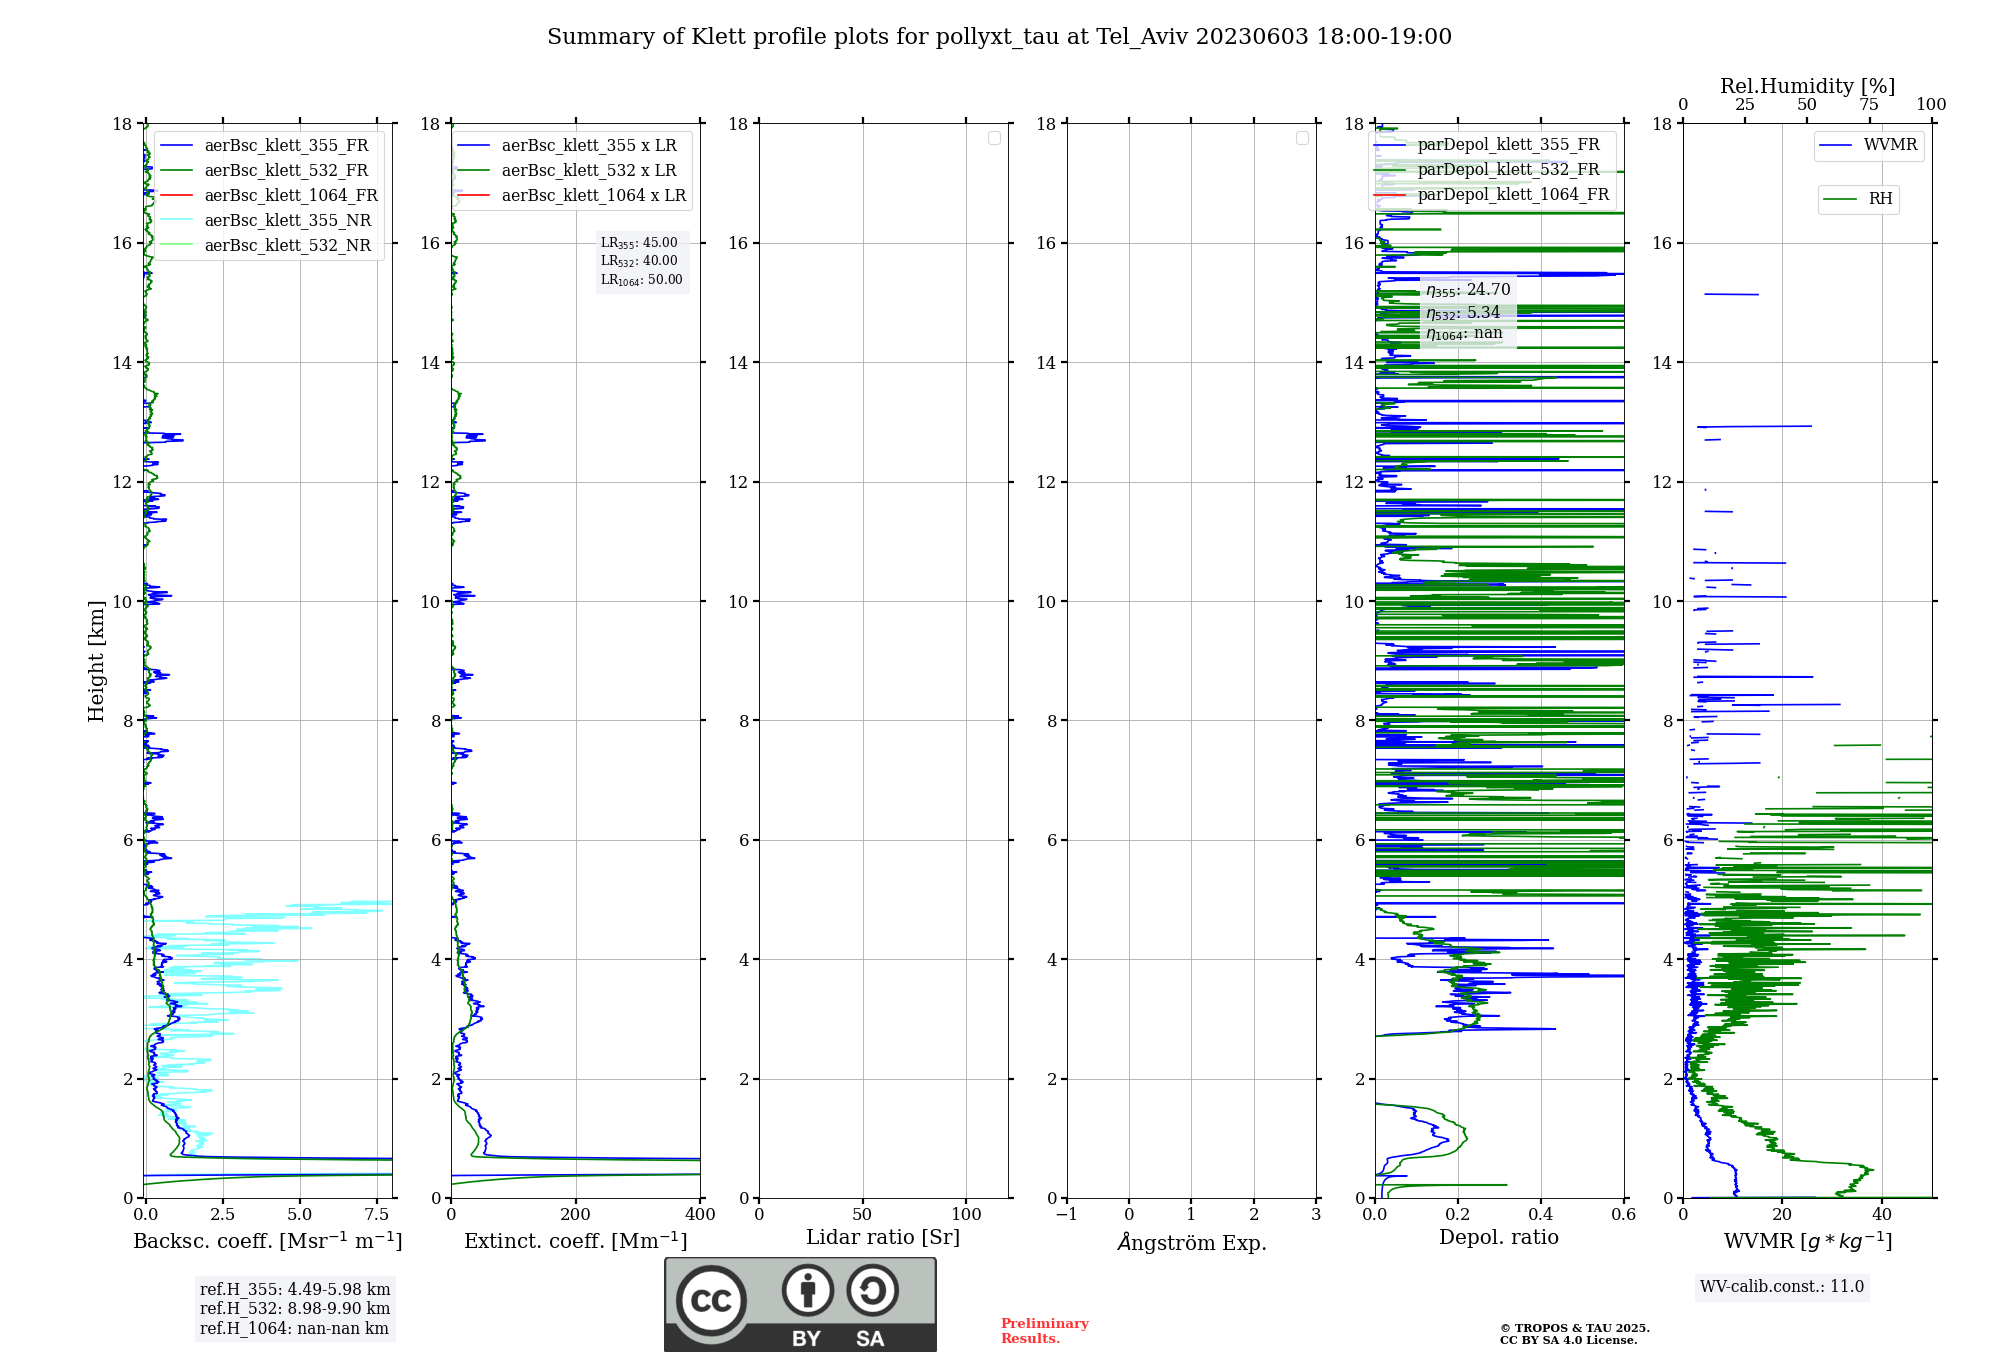Click the RH legend entry
This screenshot has height=1360, width=2000.
(1858, 200)
